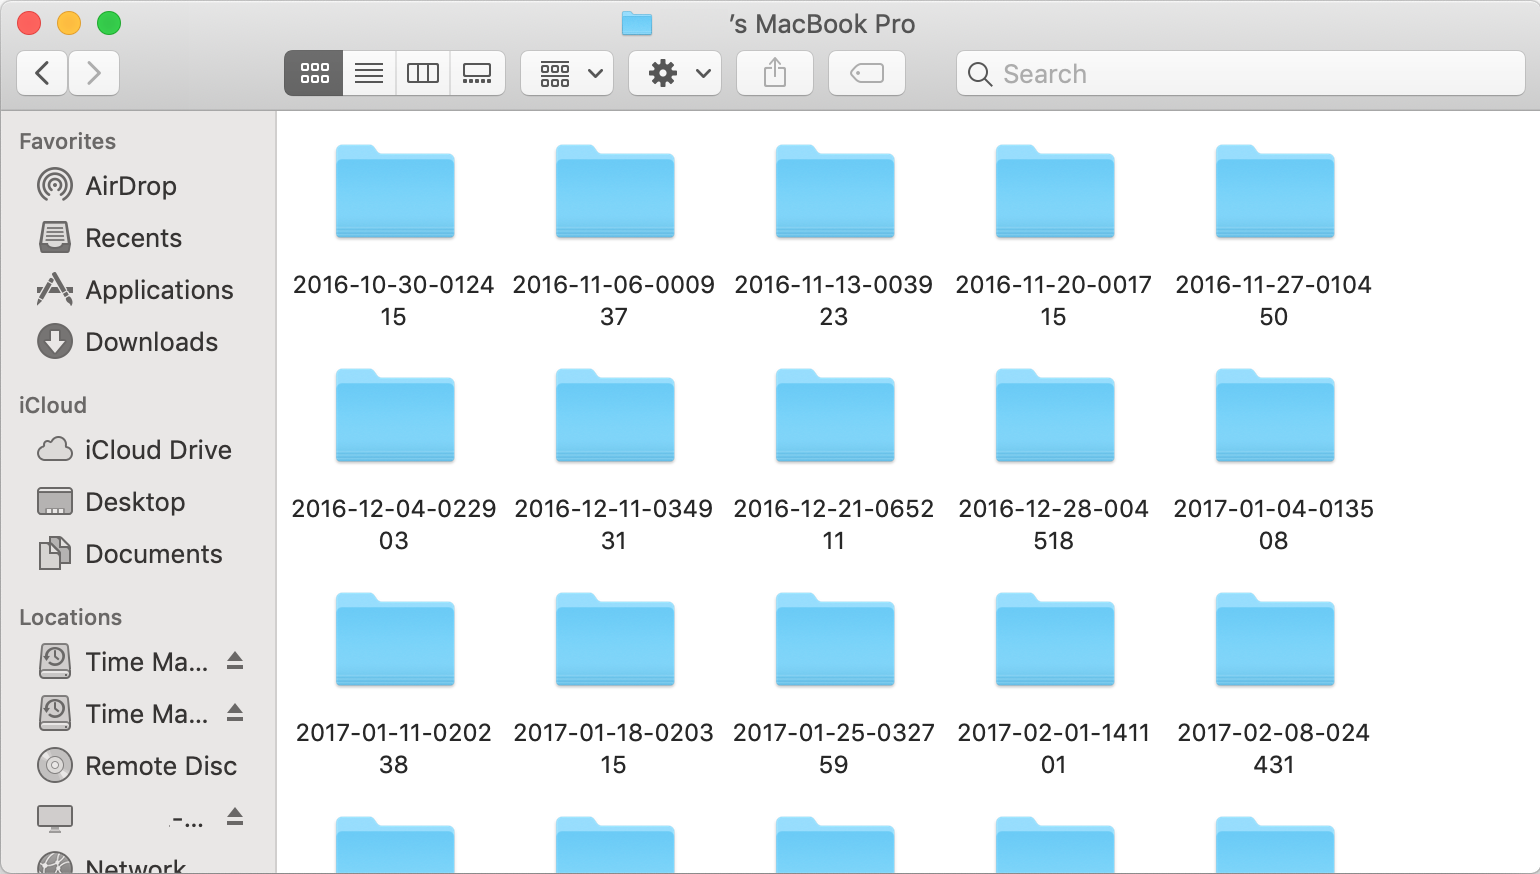This screenshot has width=1540, height=874.
Task: Focus the Search field
Action: 1241,73
